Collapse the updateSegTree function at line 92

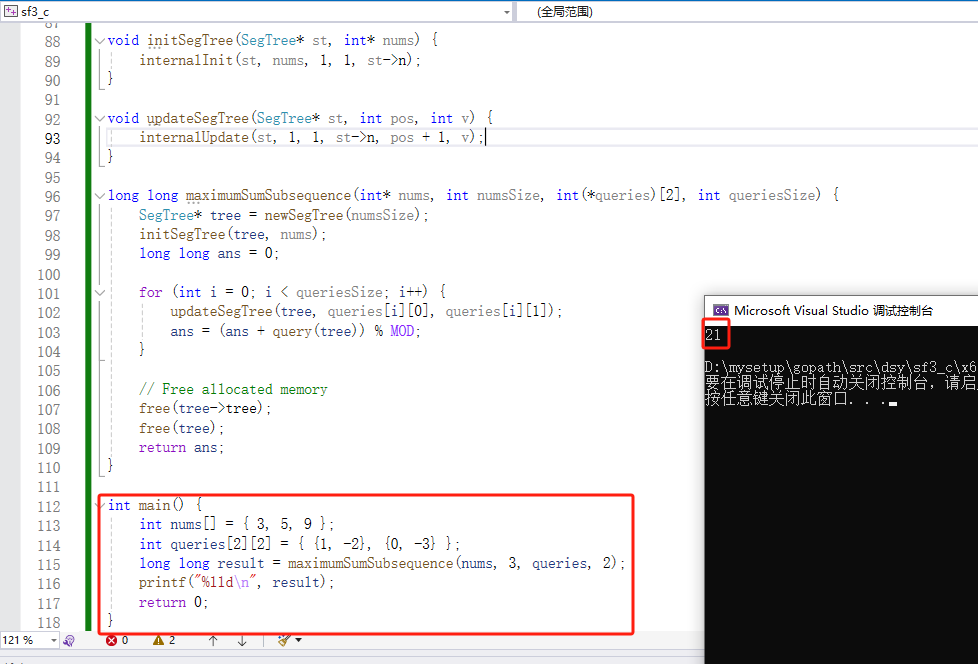[100, 118]
